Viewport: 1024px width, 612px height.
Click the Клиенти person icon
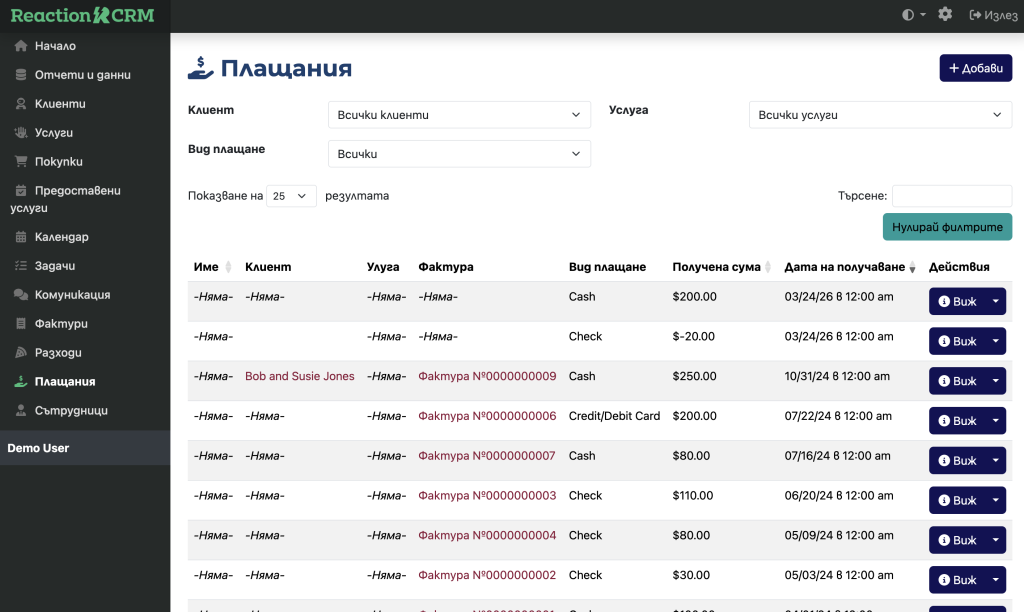21,104
